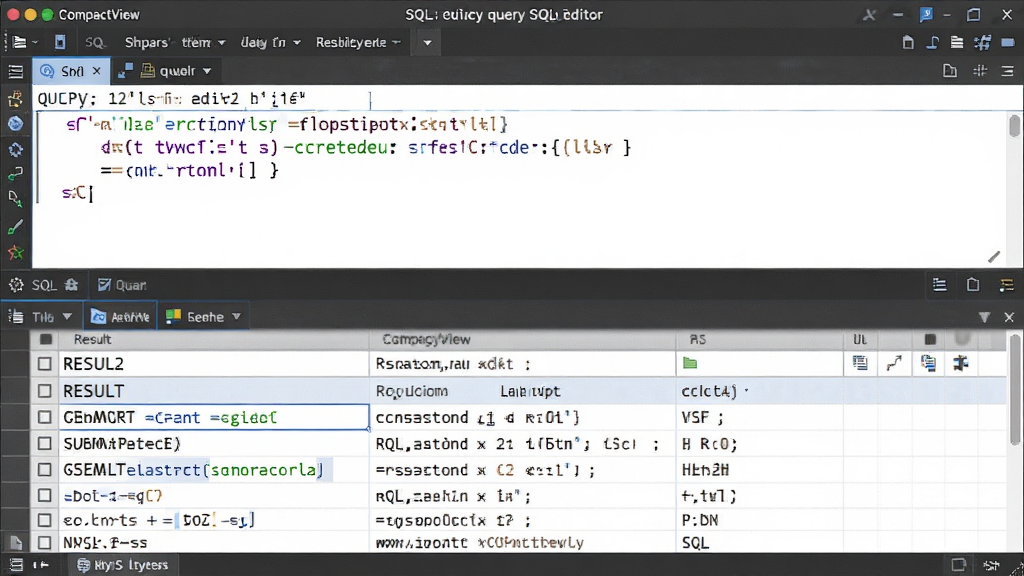Viewport: 1024px width, 576px height.
Task: Open the new file icon beside tabs
Action: [950, 71]
